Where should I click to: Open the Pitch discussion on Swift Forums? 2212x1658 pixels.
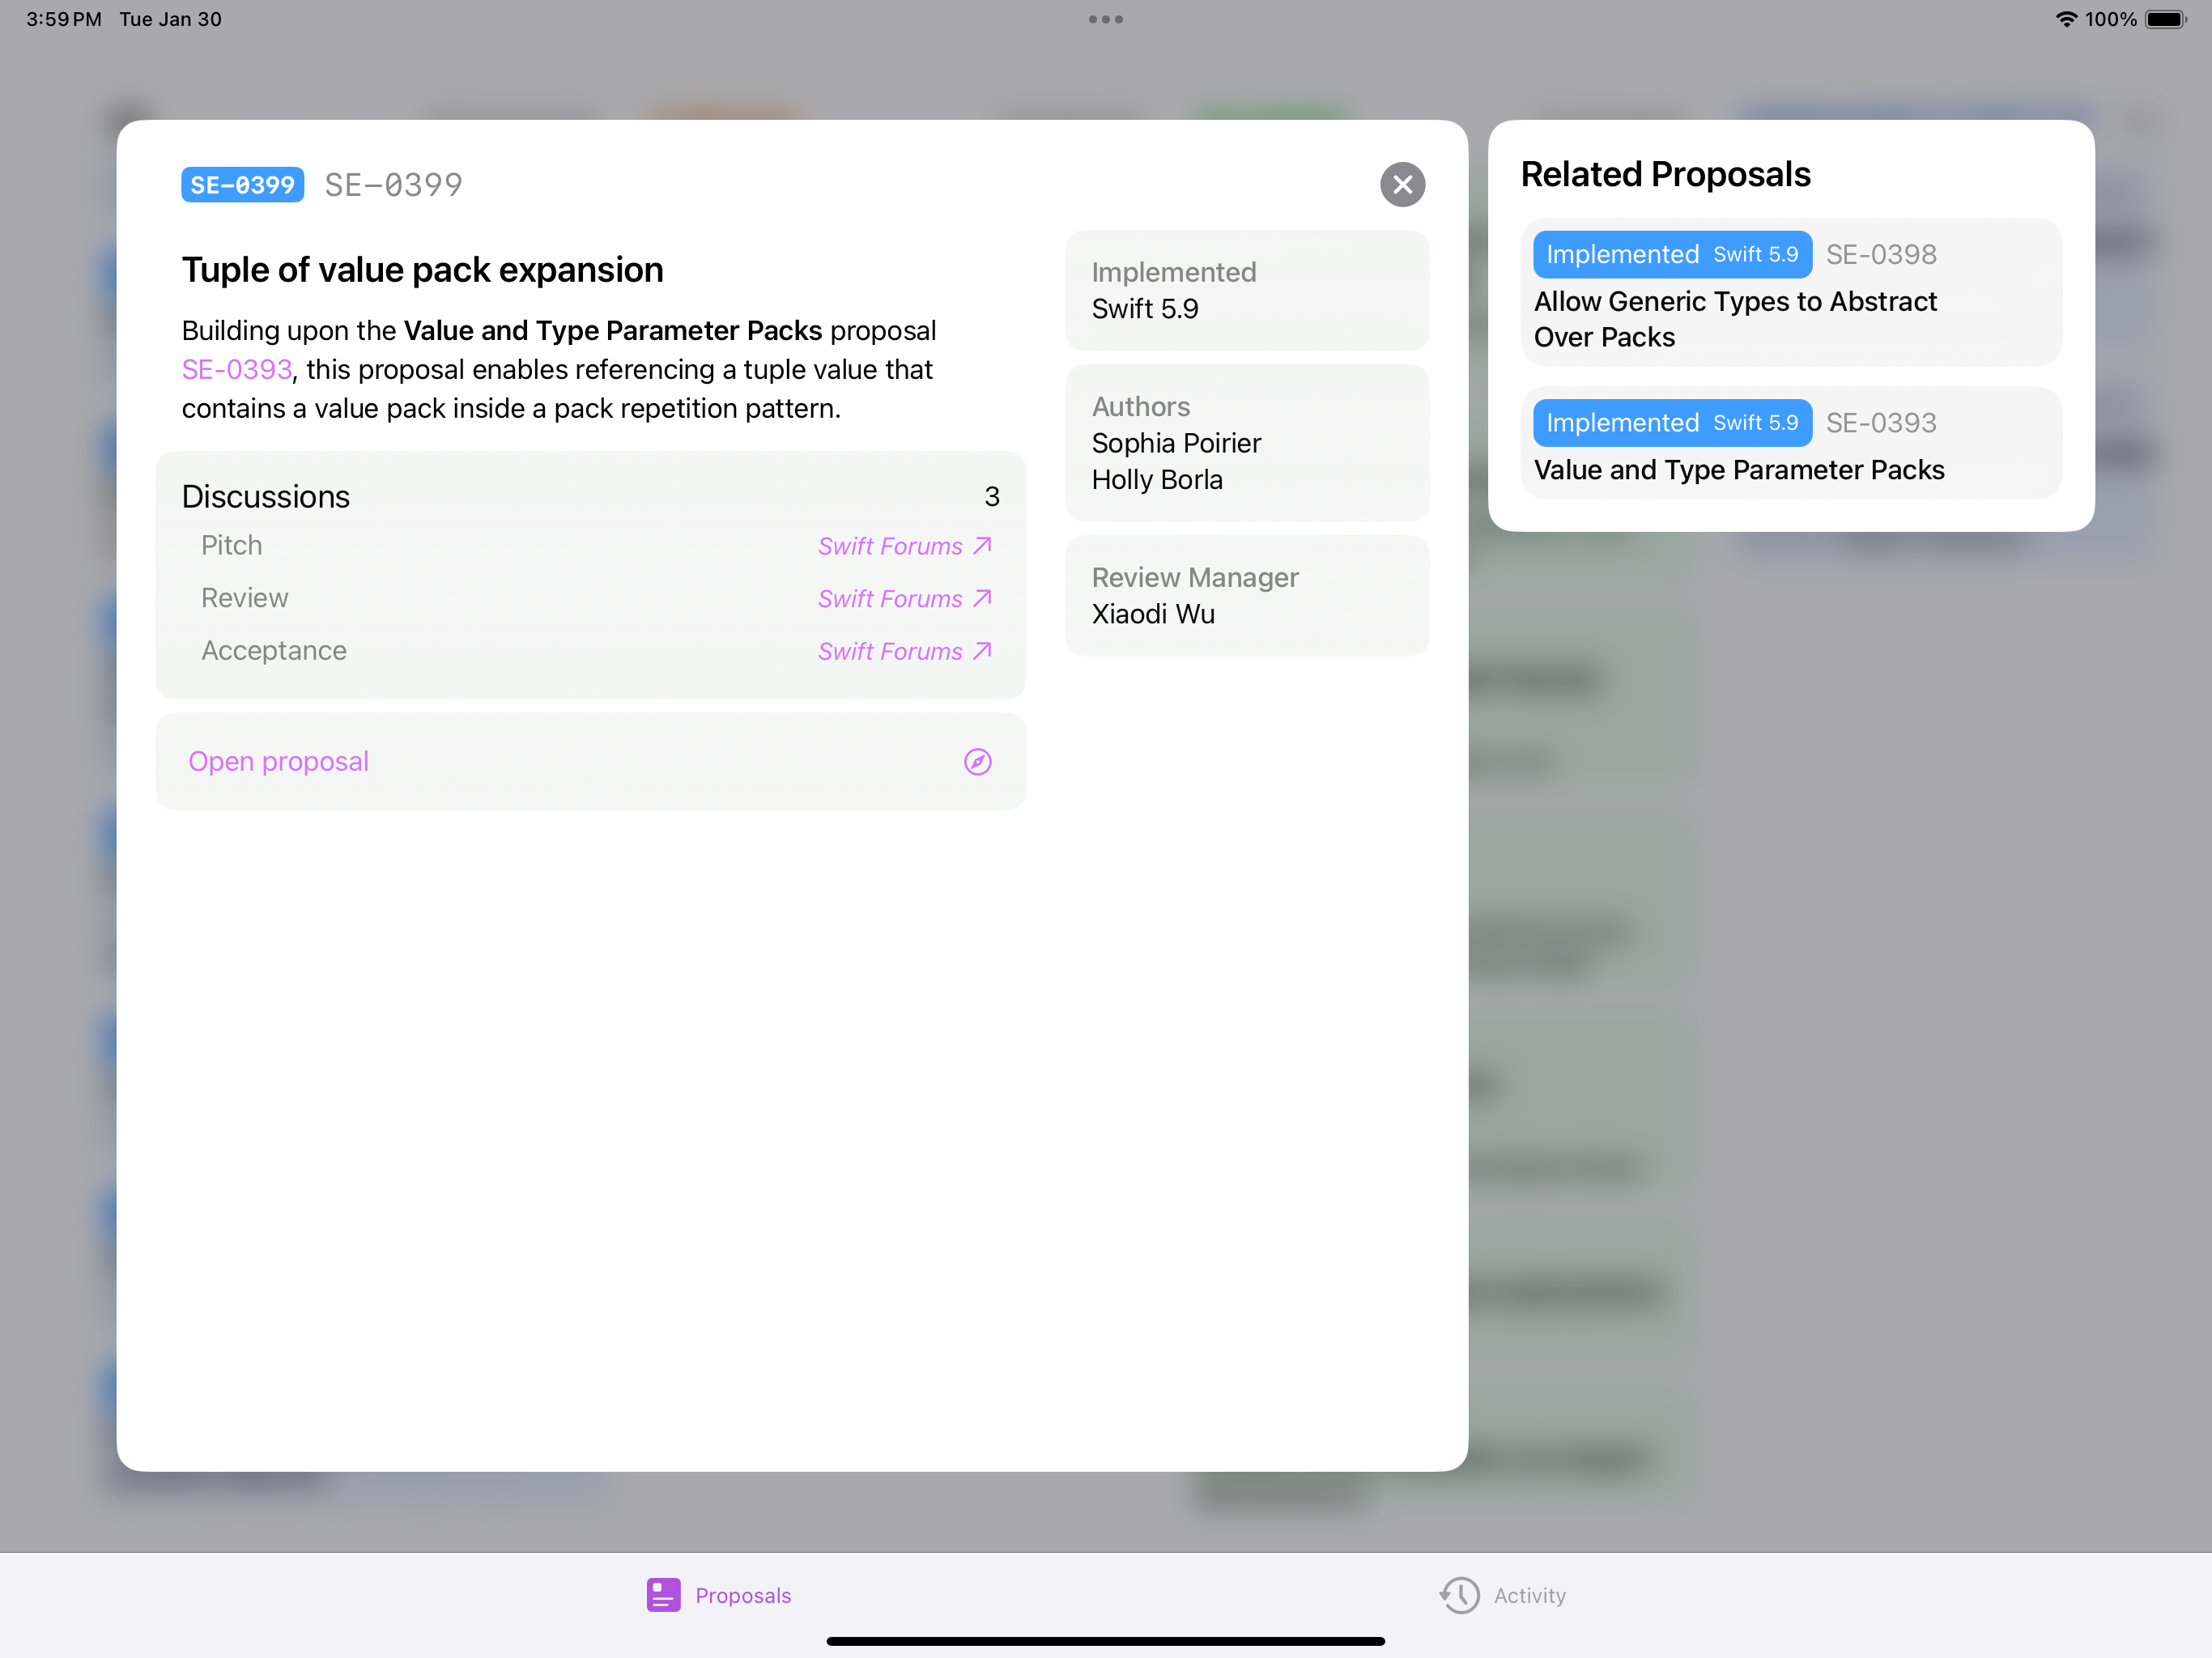904,546
